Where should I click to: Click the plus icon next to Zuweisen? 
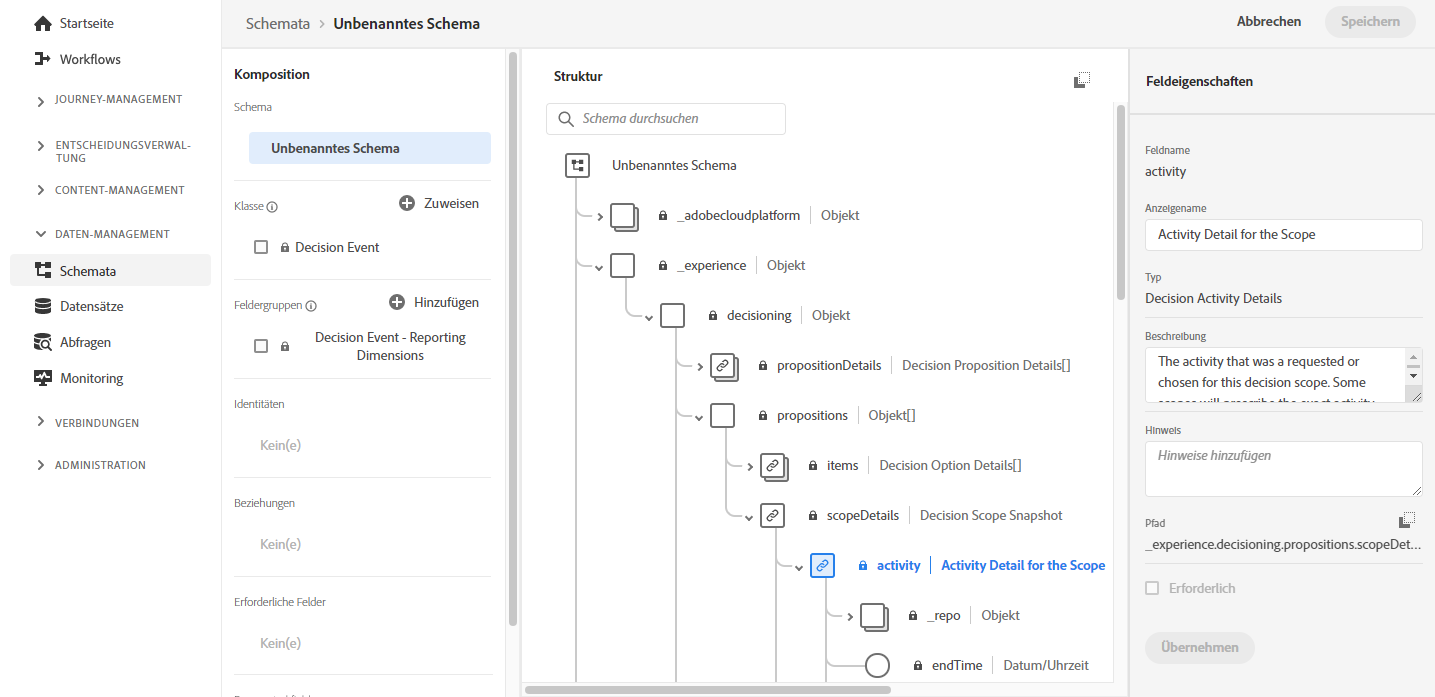coord(407,203)
